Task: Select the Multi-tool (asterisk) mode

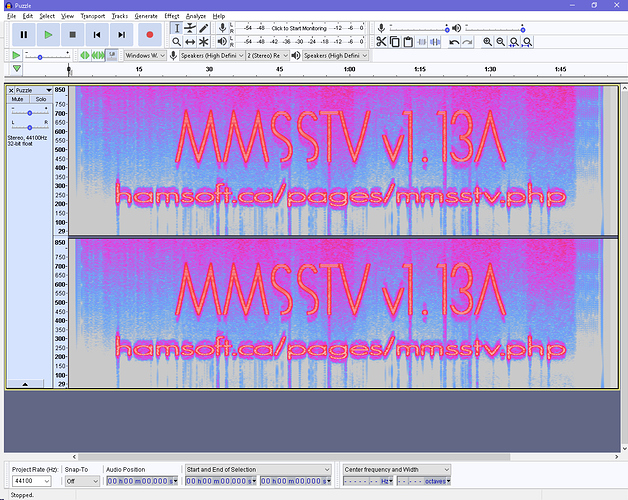Action: 203,42
